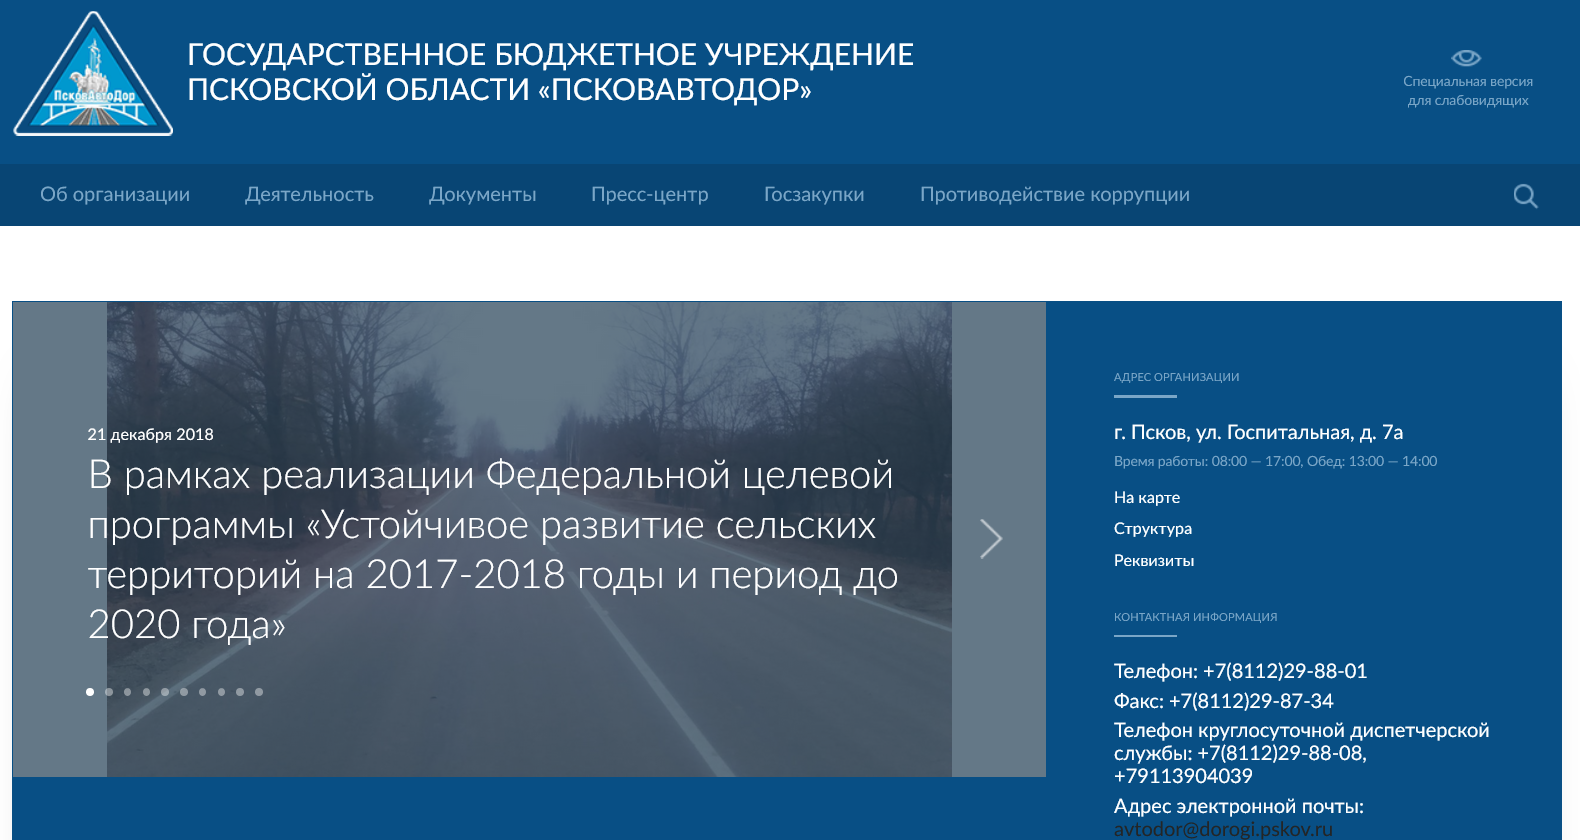
Task: Select the first carousel dot
Action: 90,692
